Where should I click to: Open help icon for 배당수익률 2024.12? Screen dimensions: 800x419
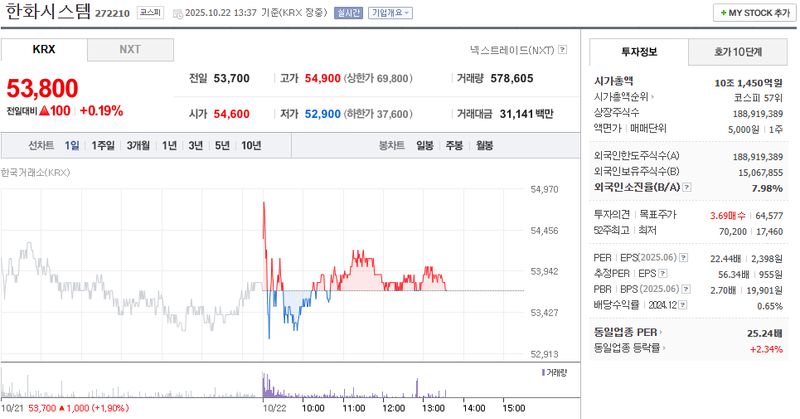pyautogui.click(x=683, y=305)
